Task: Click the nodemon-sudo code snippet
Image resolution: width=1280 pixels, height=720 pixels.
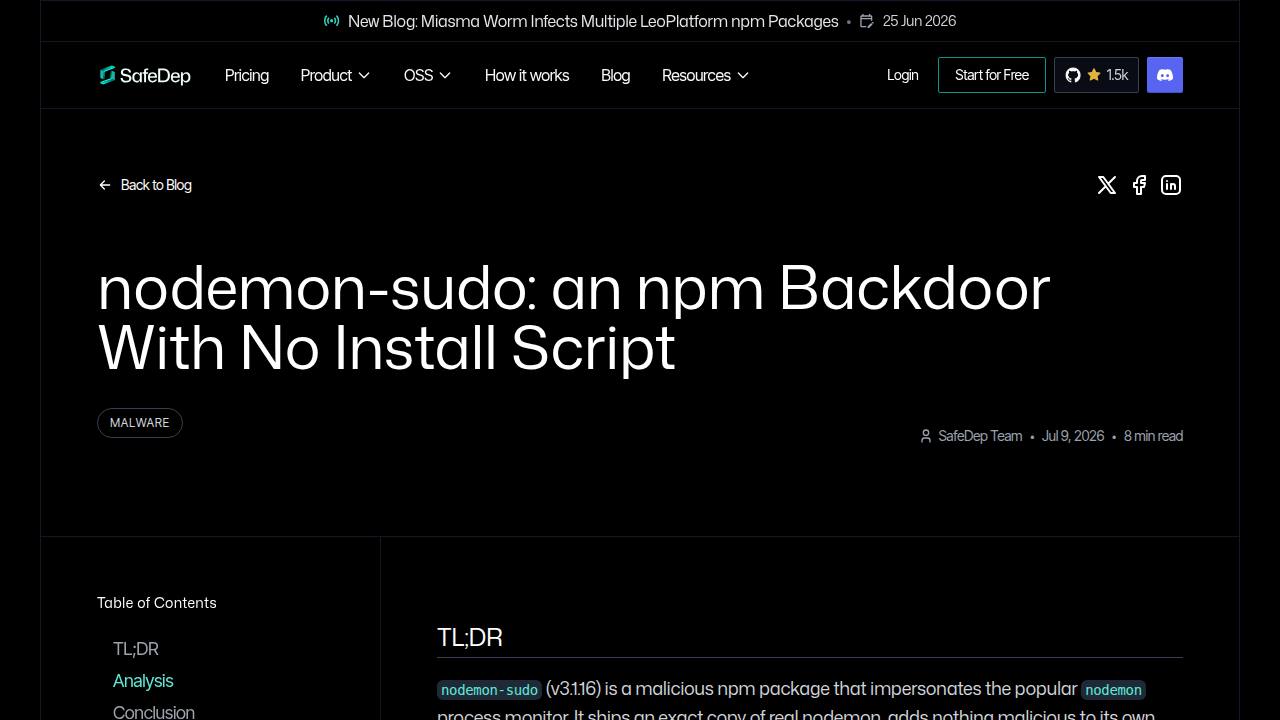Action: [x=490, y=690]
